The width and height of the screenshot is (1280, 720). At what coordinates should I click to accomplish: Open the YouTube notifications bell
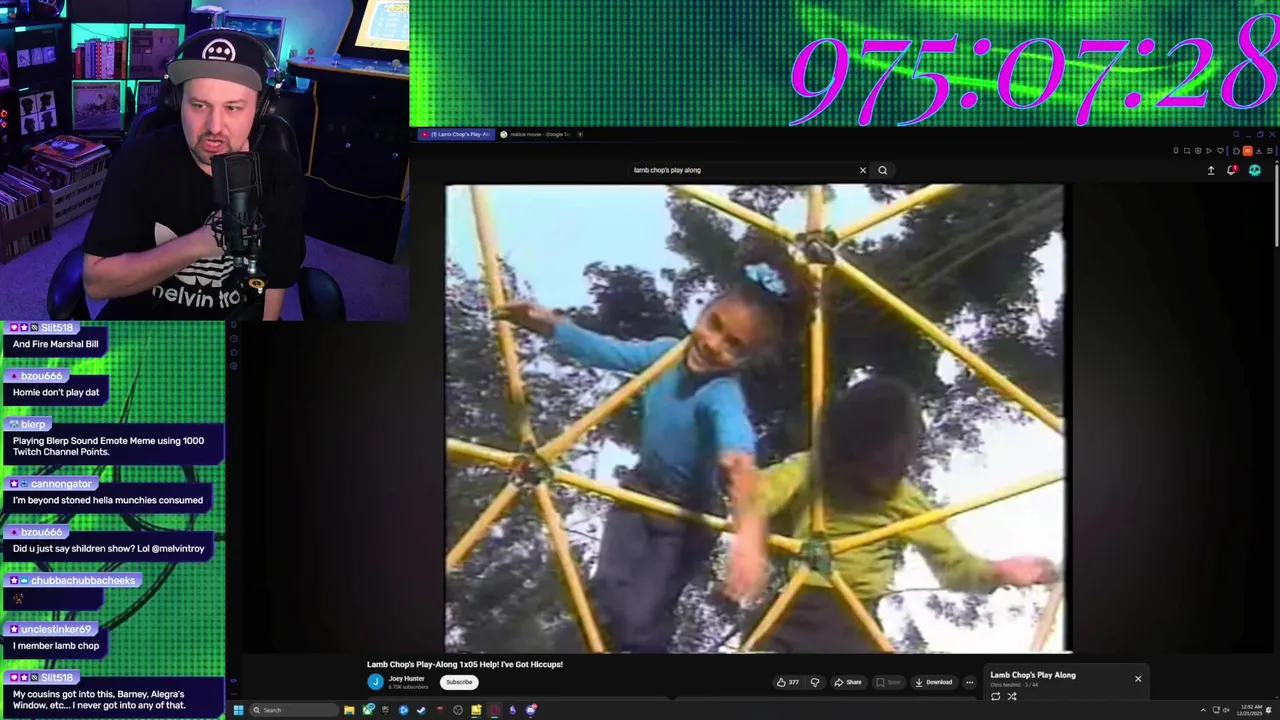click(1232, 169)
